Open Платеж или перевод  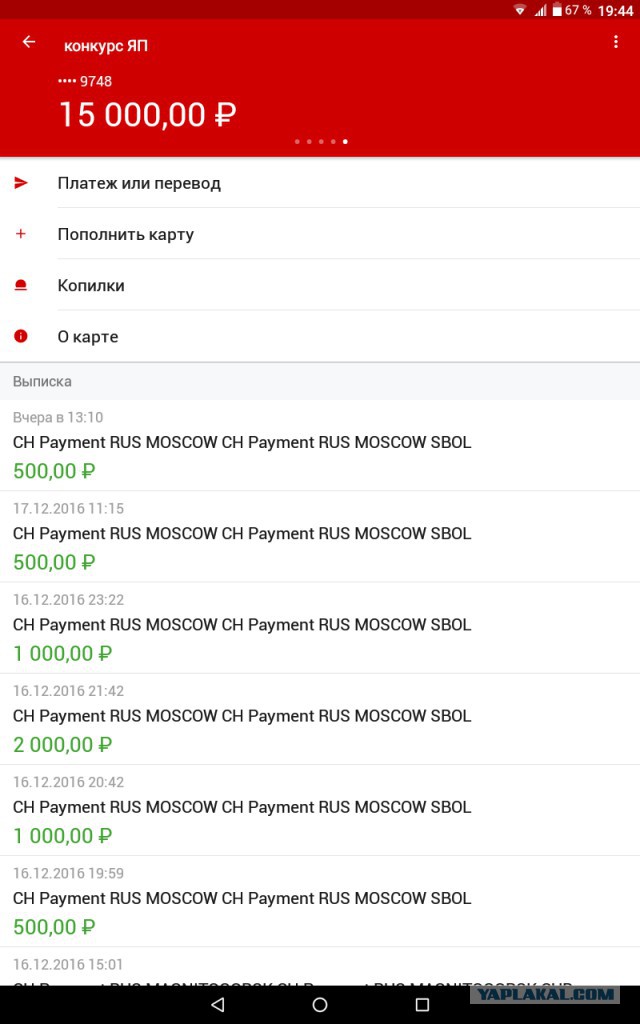point(320,183)
